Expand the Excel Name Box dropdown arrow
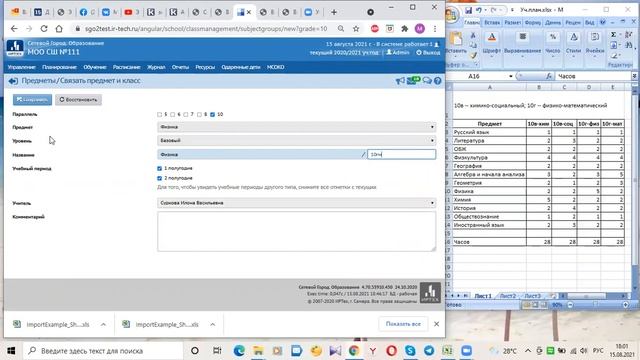The height and width of the screenshot is (360, 640). point(511,76)
